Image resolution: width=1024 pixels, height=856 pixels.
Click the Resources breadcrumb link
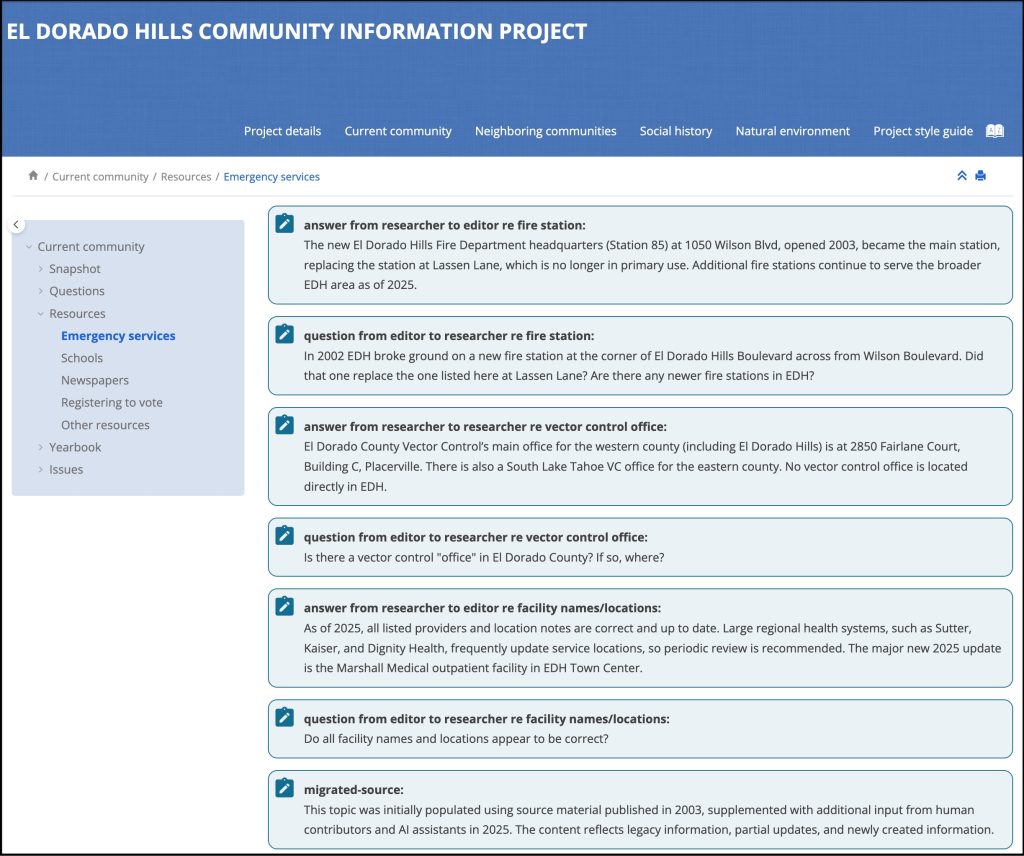tap(186, 177)
